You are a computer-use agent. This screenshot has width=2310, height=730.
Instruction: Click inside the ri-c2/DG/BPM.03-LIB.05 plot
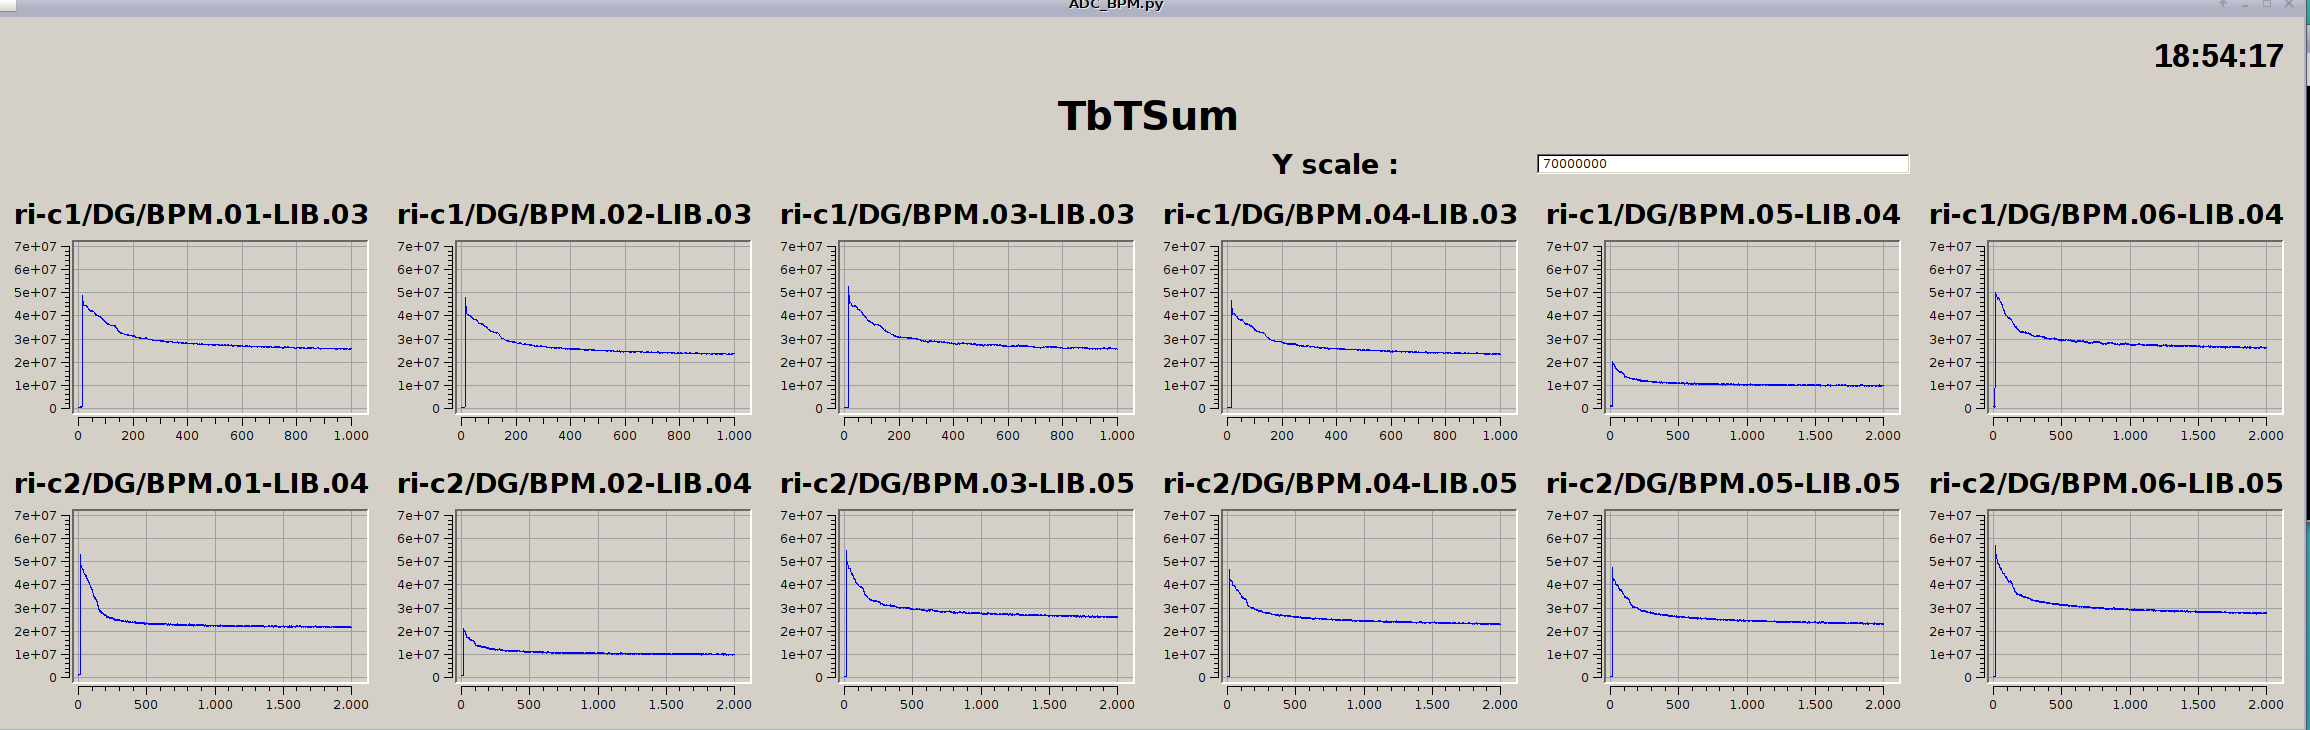[x=987, y=596]
